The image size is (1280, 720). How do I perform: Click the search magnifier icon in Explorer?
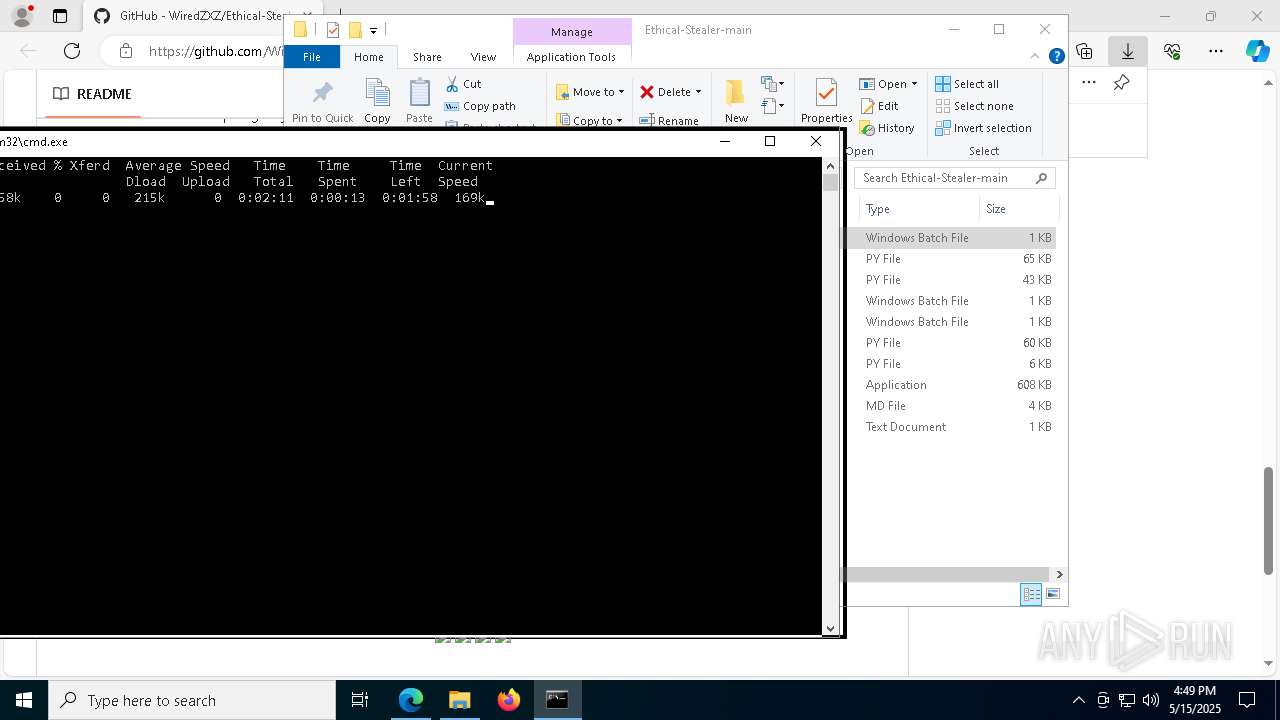click(1042, 178)
